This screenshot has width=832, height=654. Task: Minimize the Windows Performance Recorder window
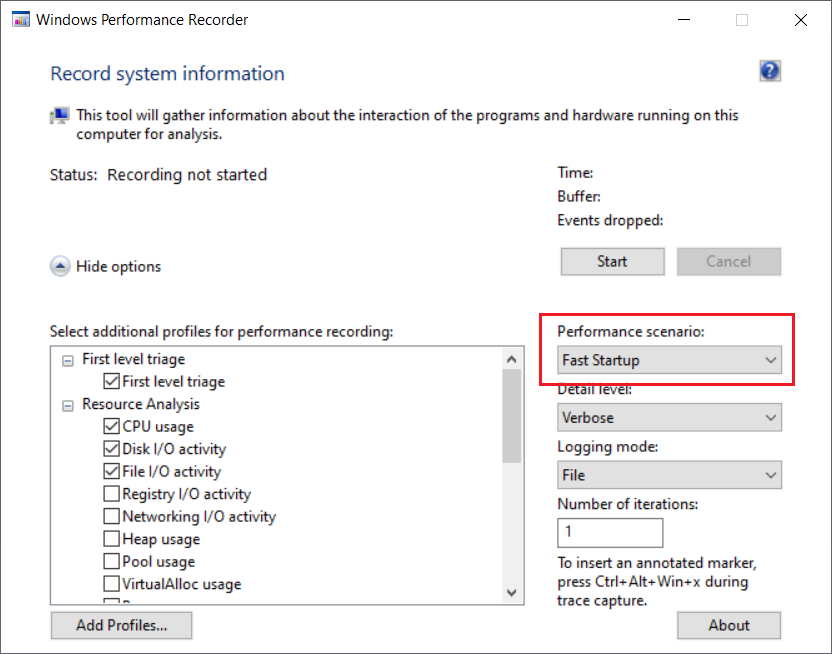click(x=684, y=20)
